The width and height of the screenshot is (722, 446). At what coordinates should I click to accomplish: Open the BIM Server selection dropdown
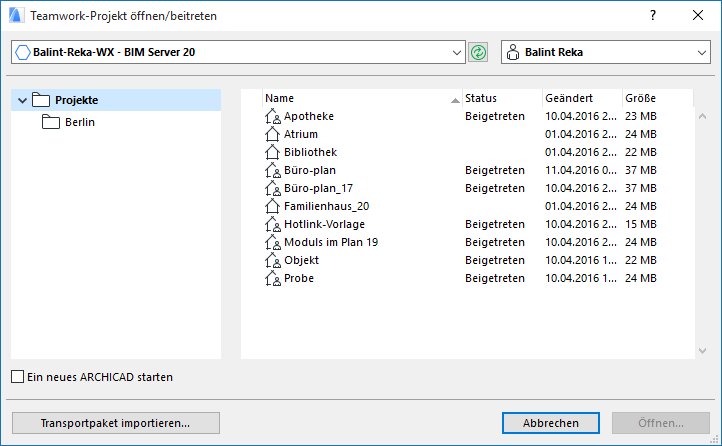tap(458, 52)
